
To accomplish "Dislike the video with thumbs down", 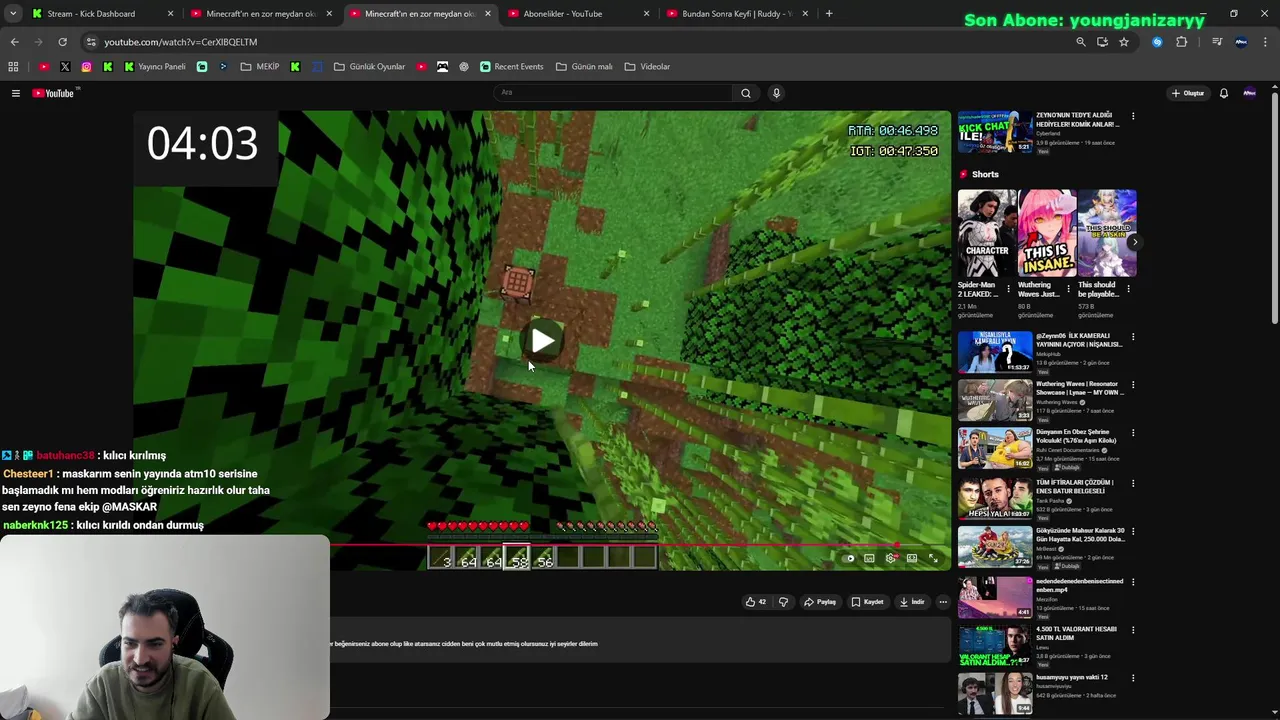I will click(783, 602).
